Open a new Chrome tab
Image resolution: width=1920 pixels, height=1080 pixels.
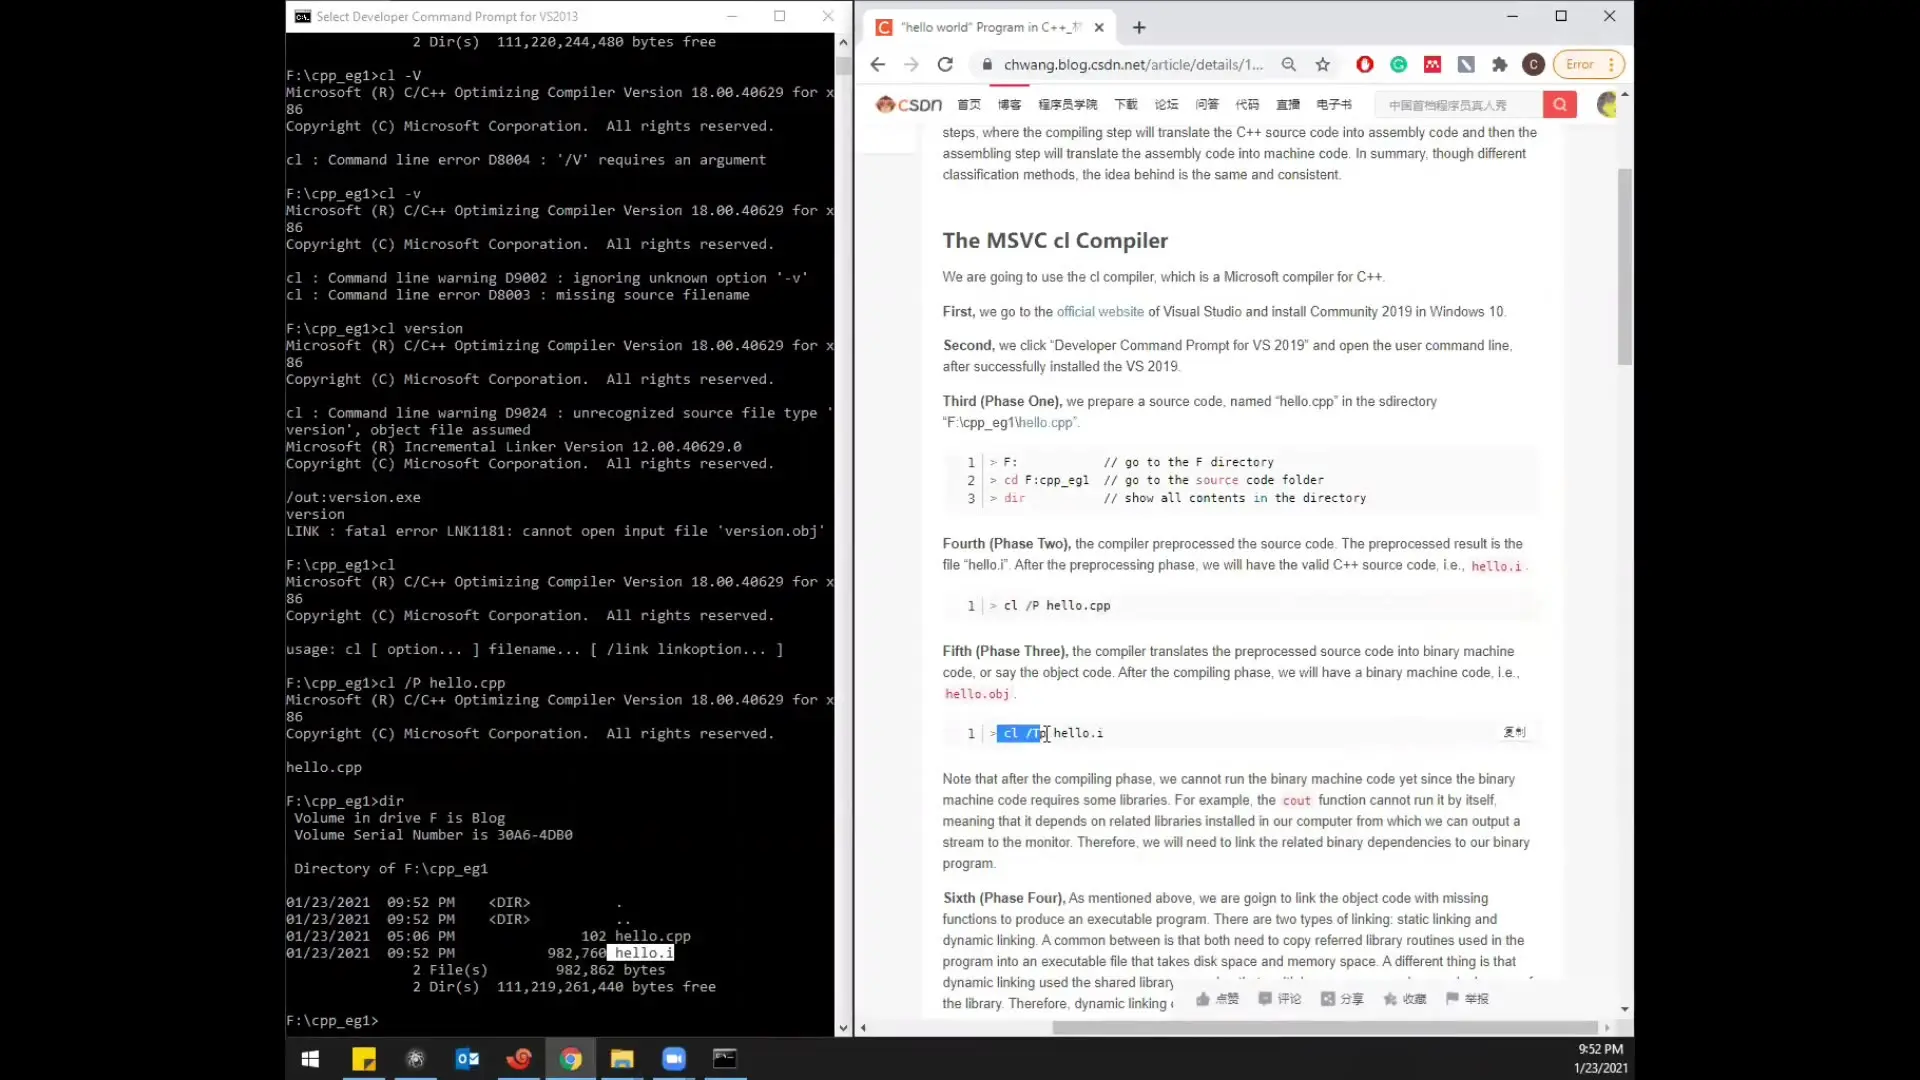[x=1139, y=28]
